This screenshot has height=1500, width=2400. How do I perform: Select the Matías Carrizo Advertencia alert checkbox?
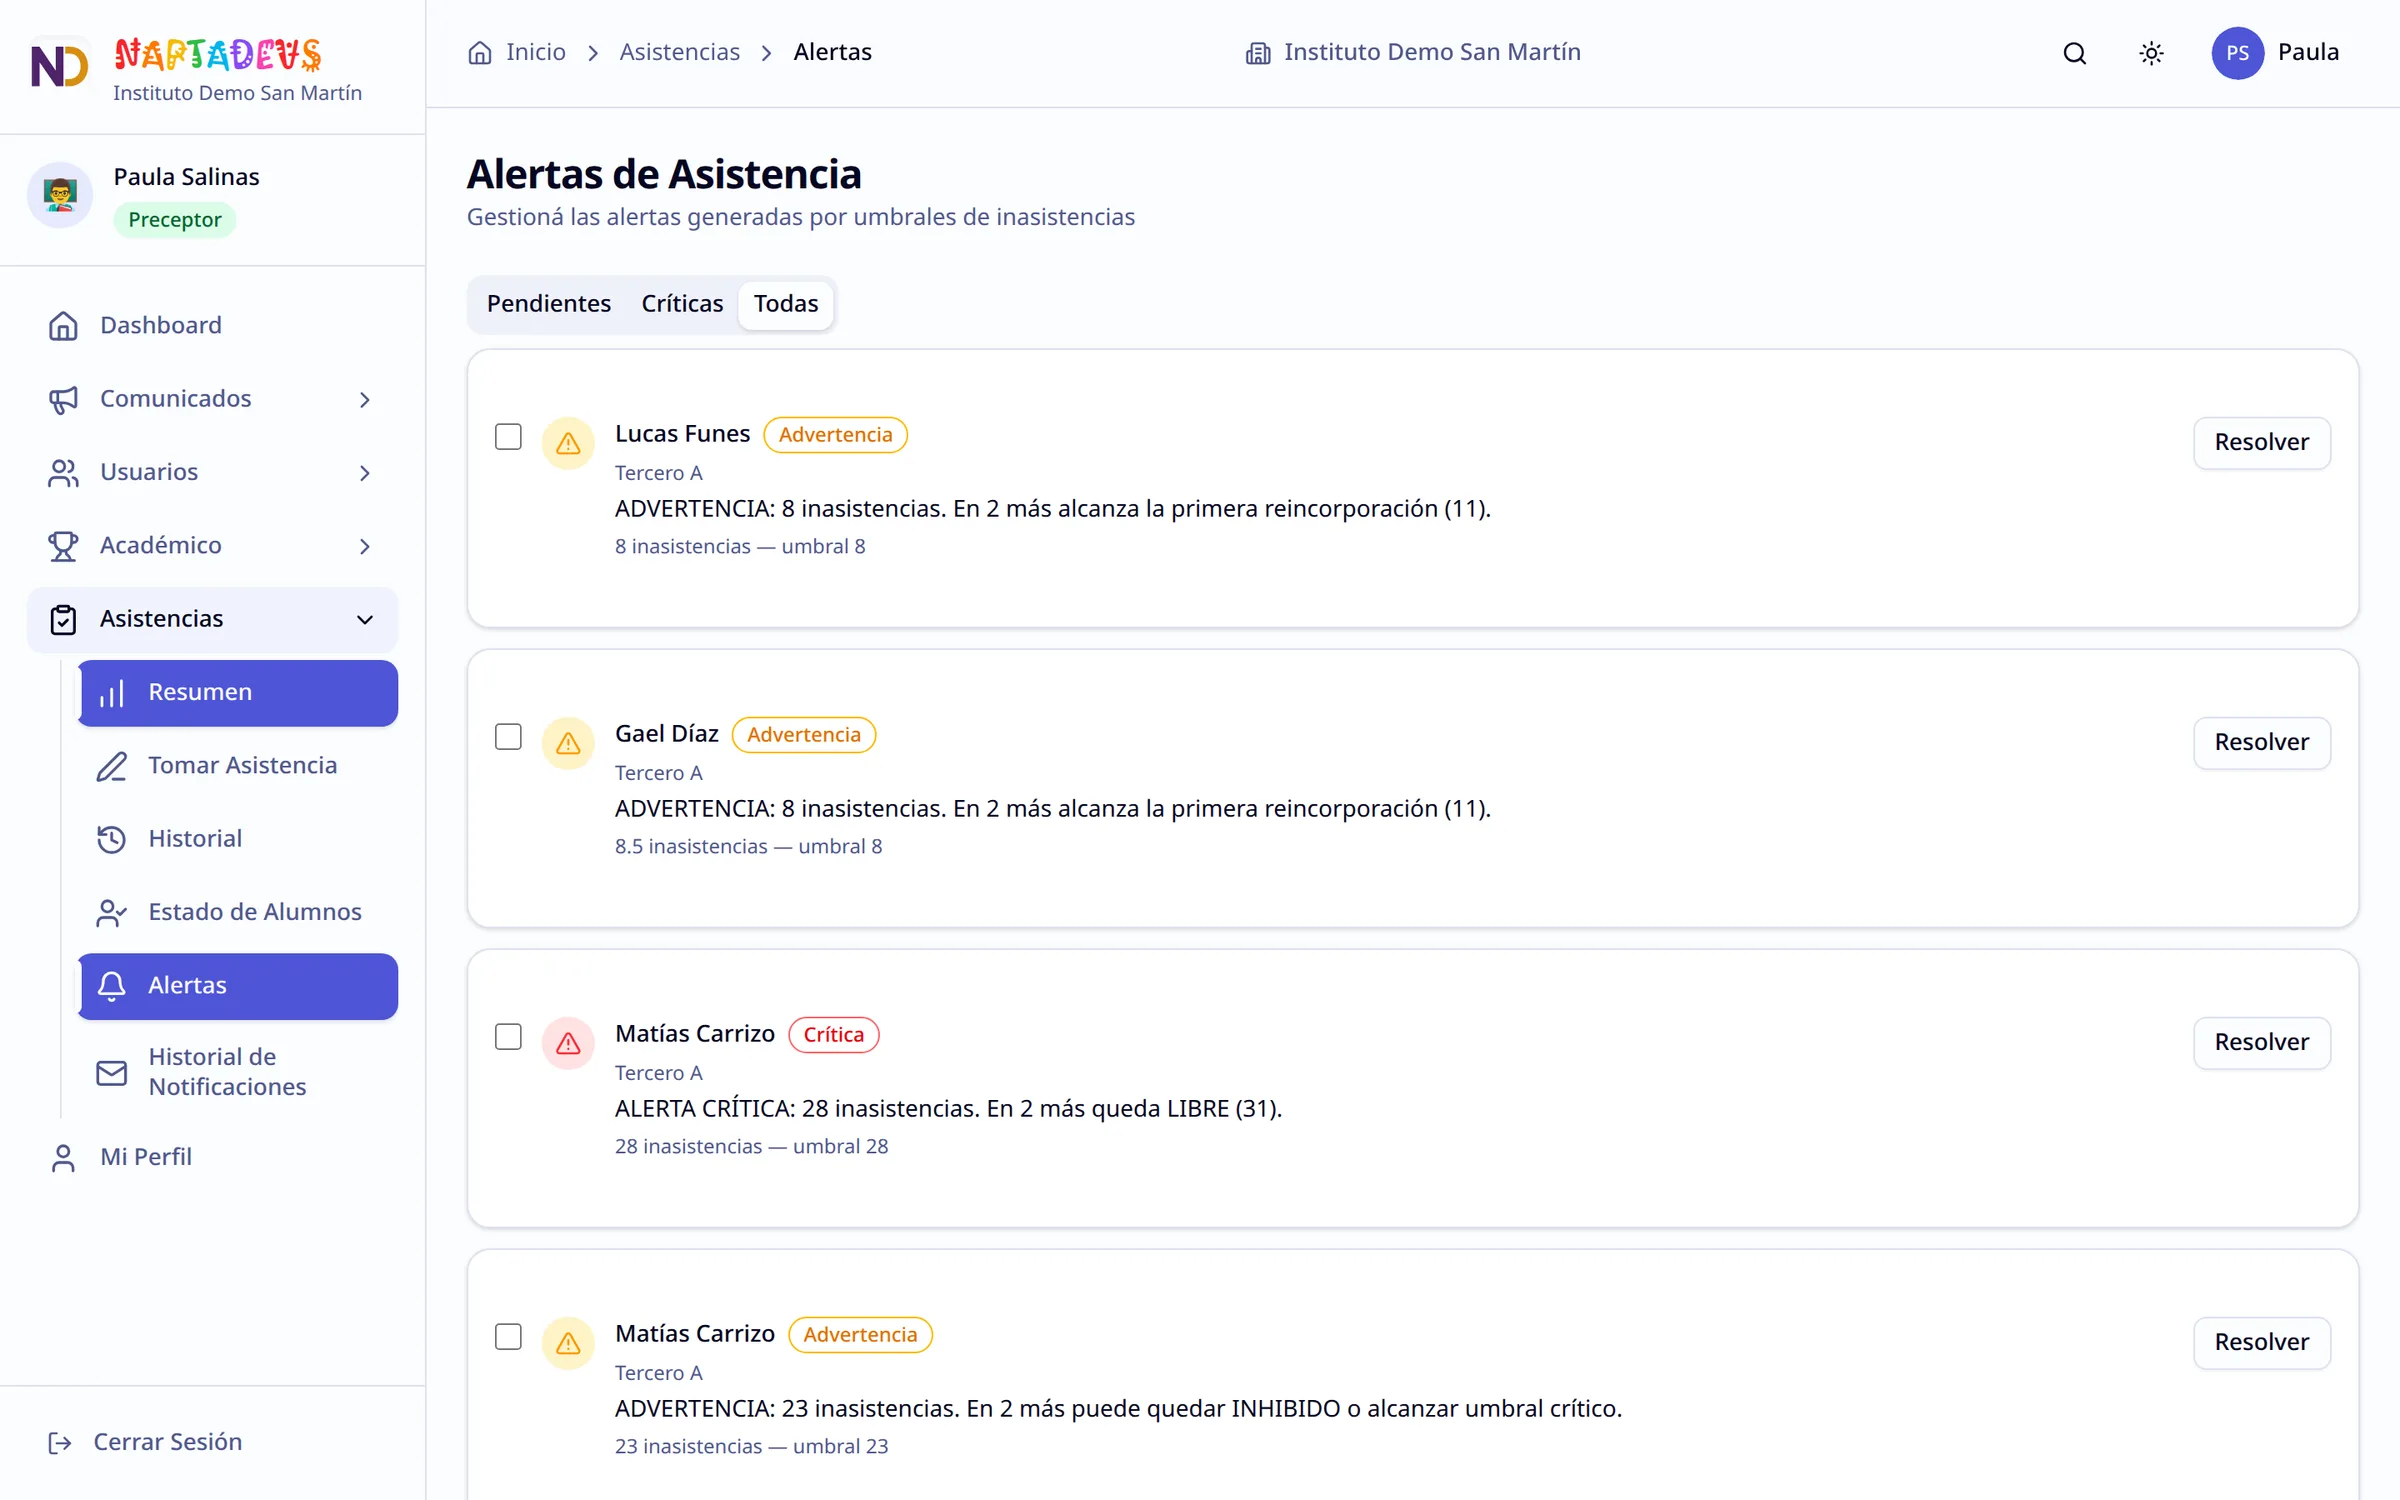point(508,1337)
